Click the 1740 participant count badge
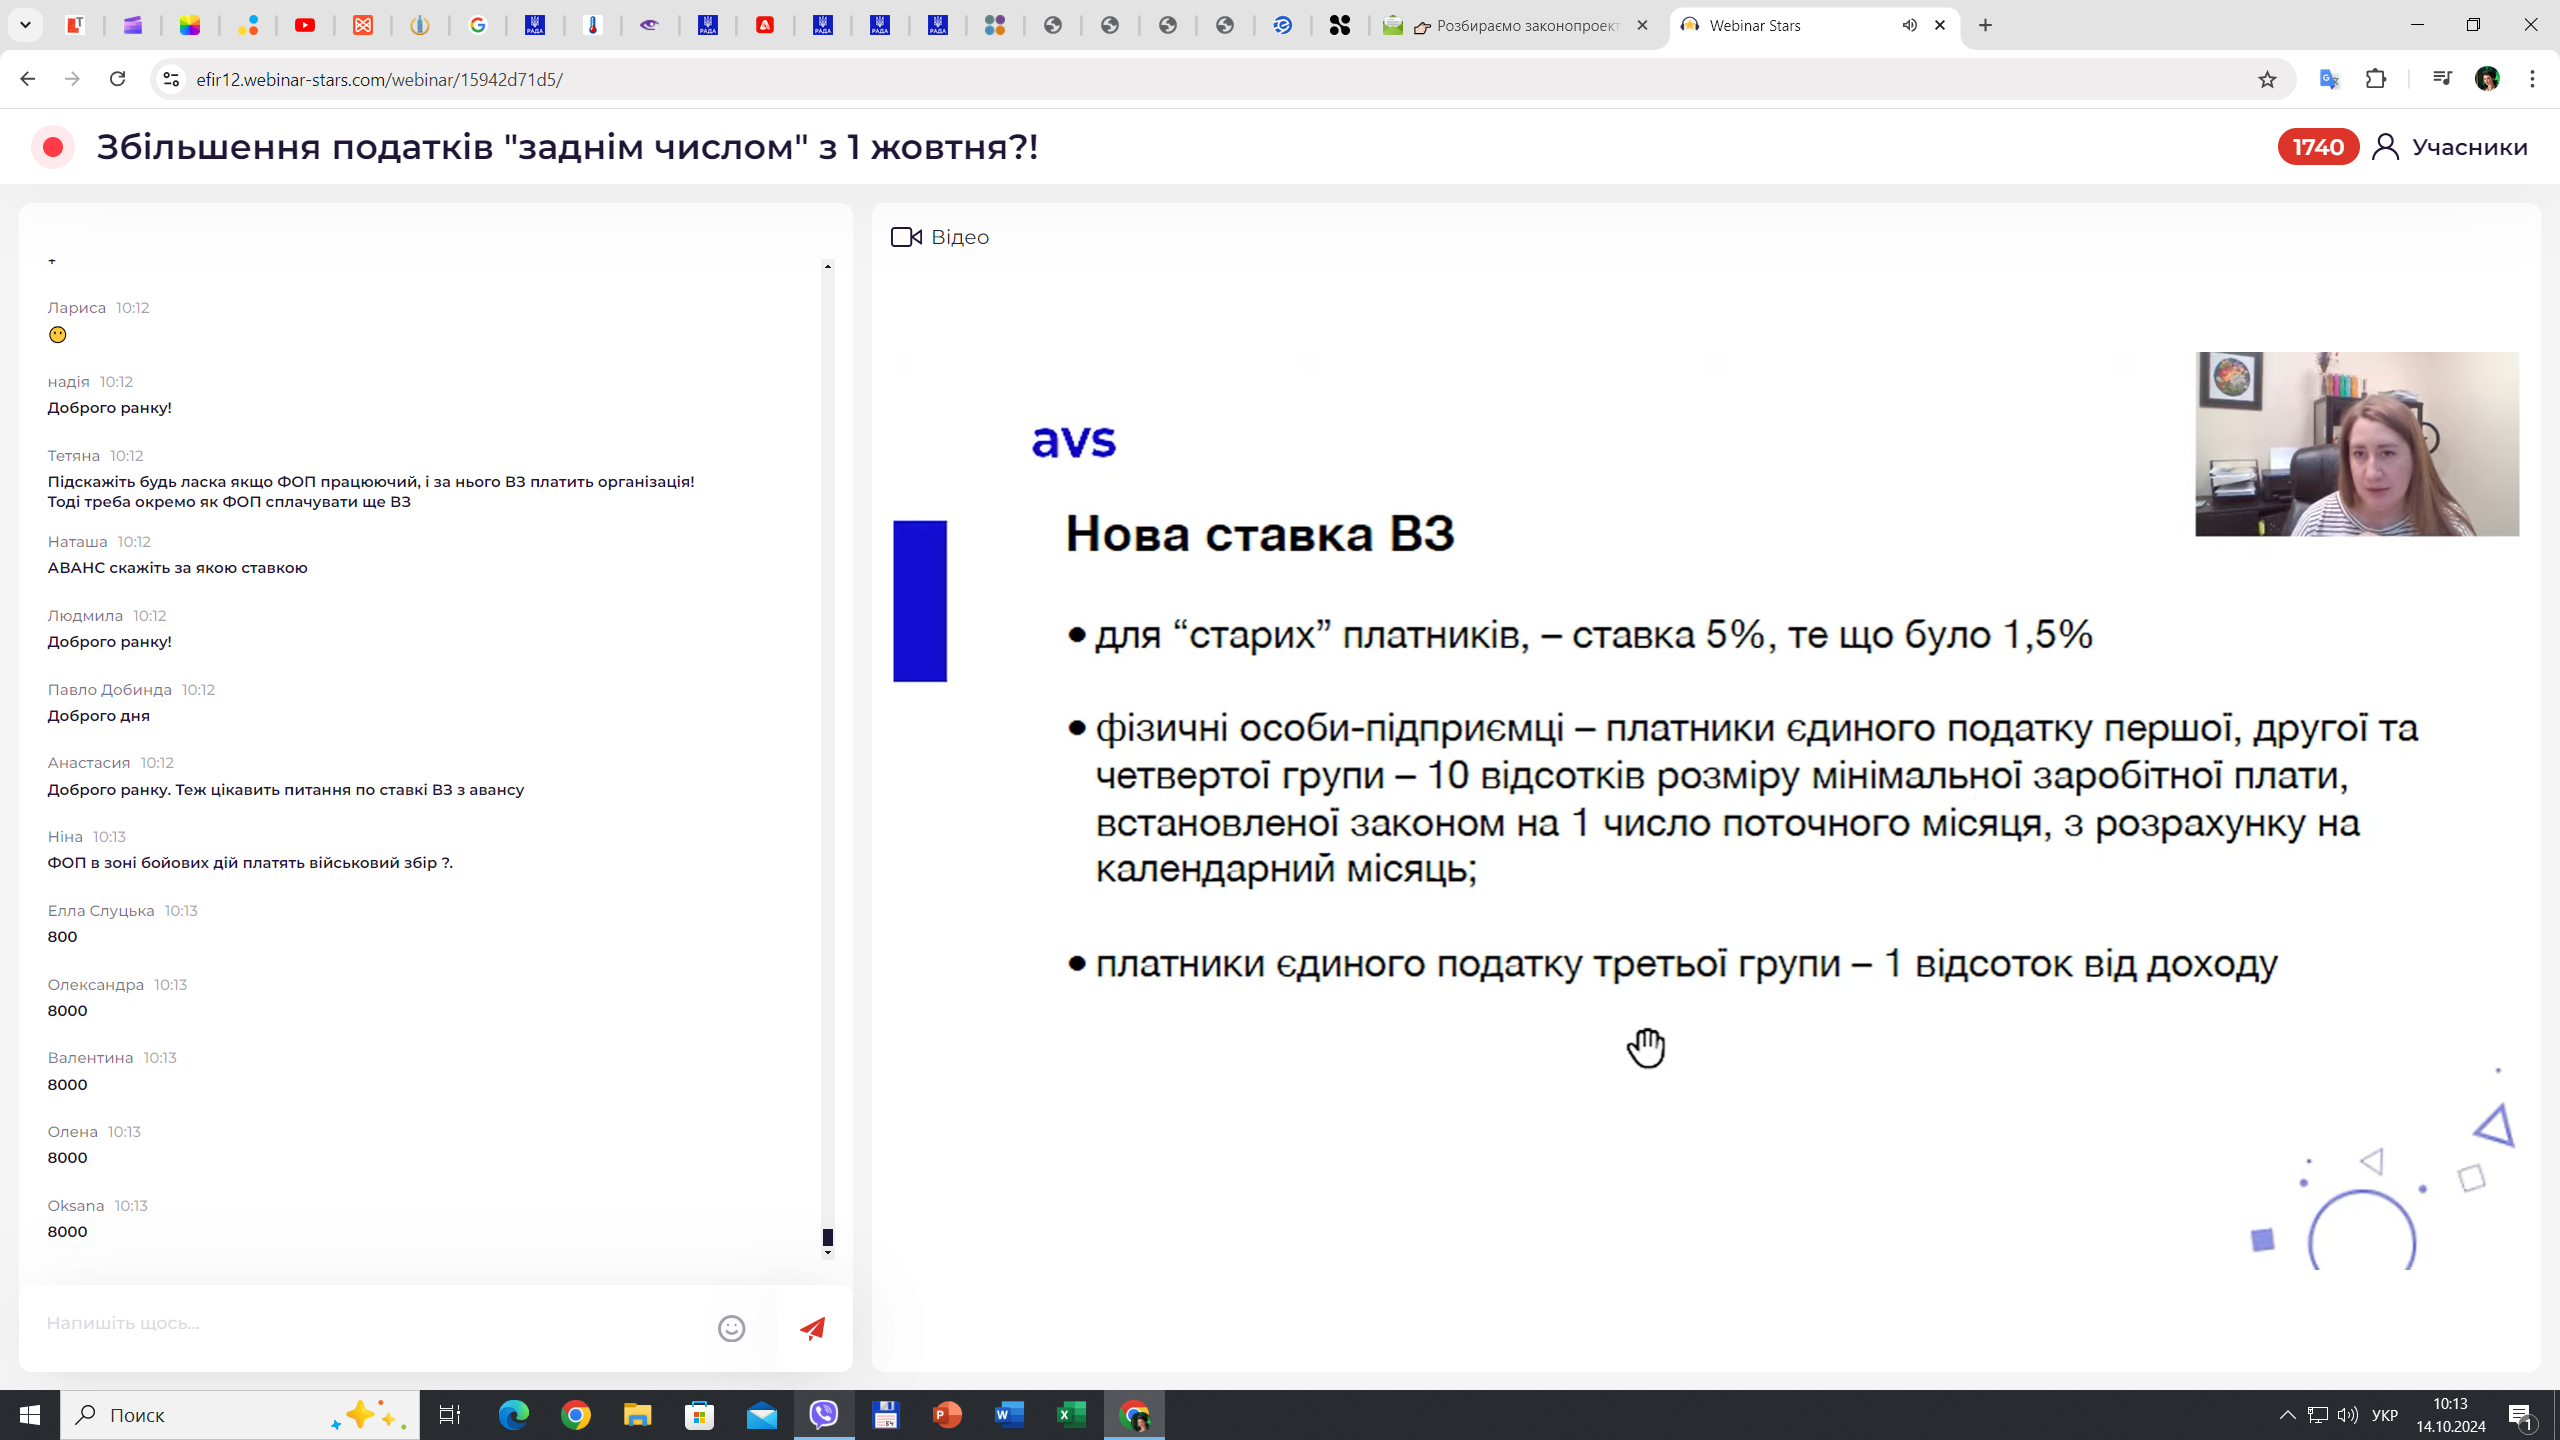The height and width of the screenshot is (1440, 2560). click(2317, 147)
